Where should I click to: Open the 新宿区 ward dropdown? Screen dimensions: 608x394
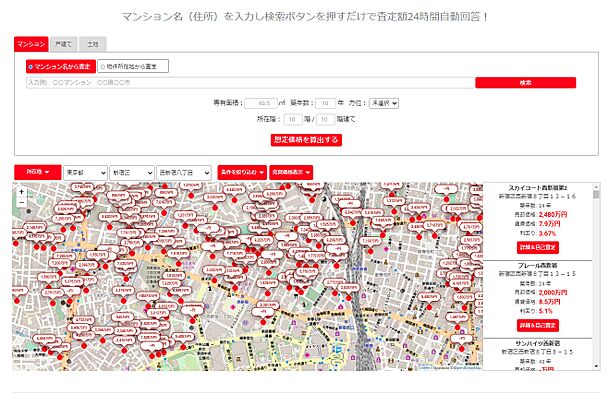132,173
